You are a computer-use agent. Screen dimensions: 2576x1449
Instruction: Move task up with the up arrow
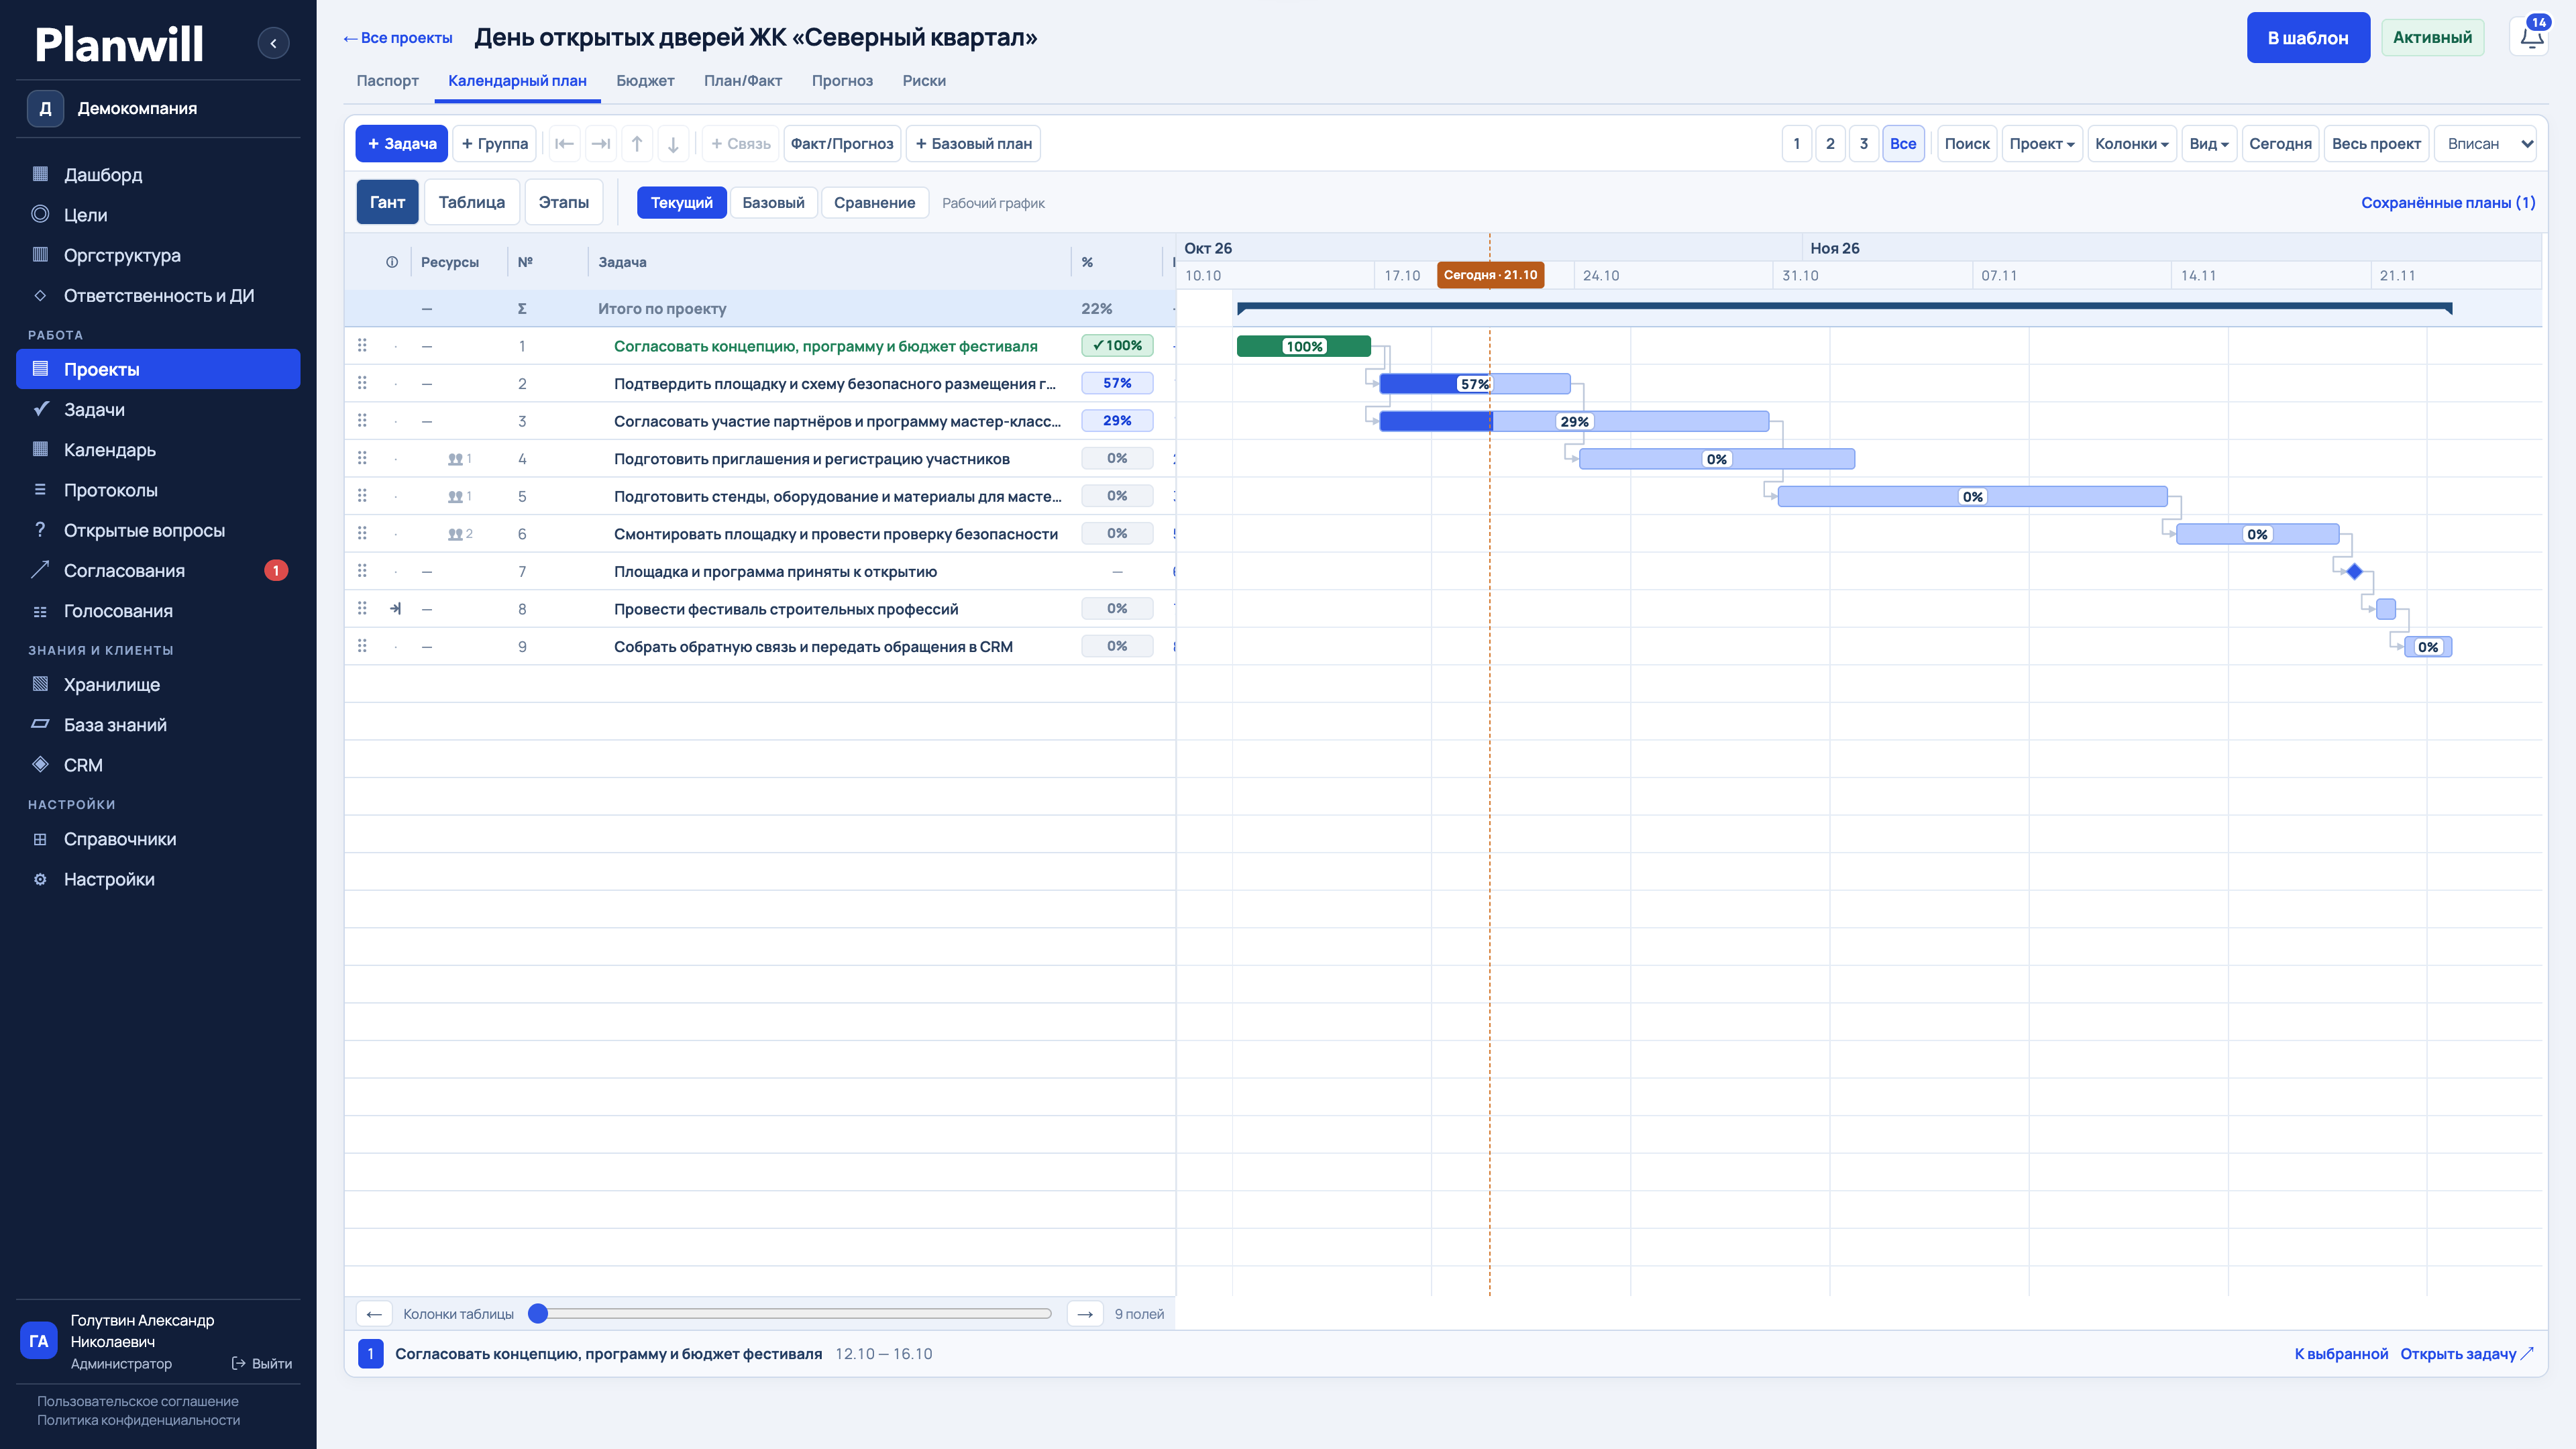pyautogui.click(x=637, y=144)
